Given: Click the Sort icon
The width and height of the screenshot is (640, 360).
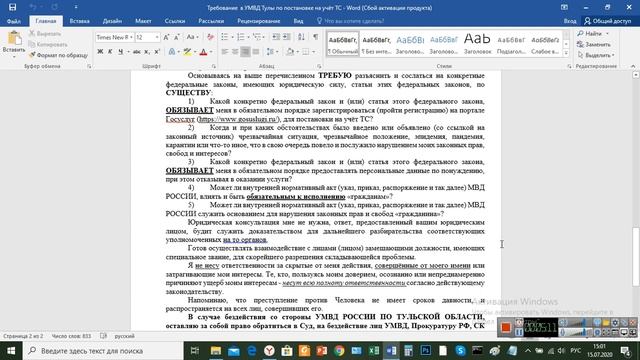Looking at the screenshot, I should (x=301, y=37).
